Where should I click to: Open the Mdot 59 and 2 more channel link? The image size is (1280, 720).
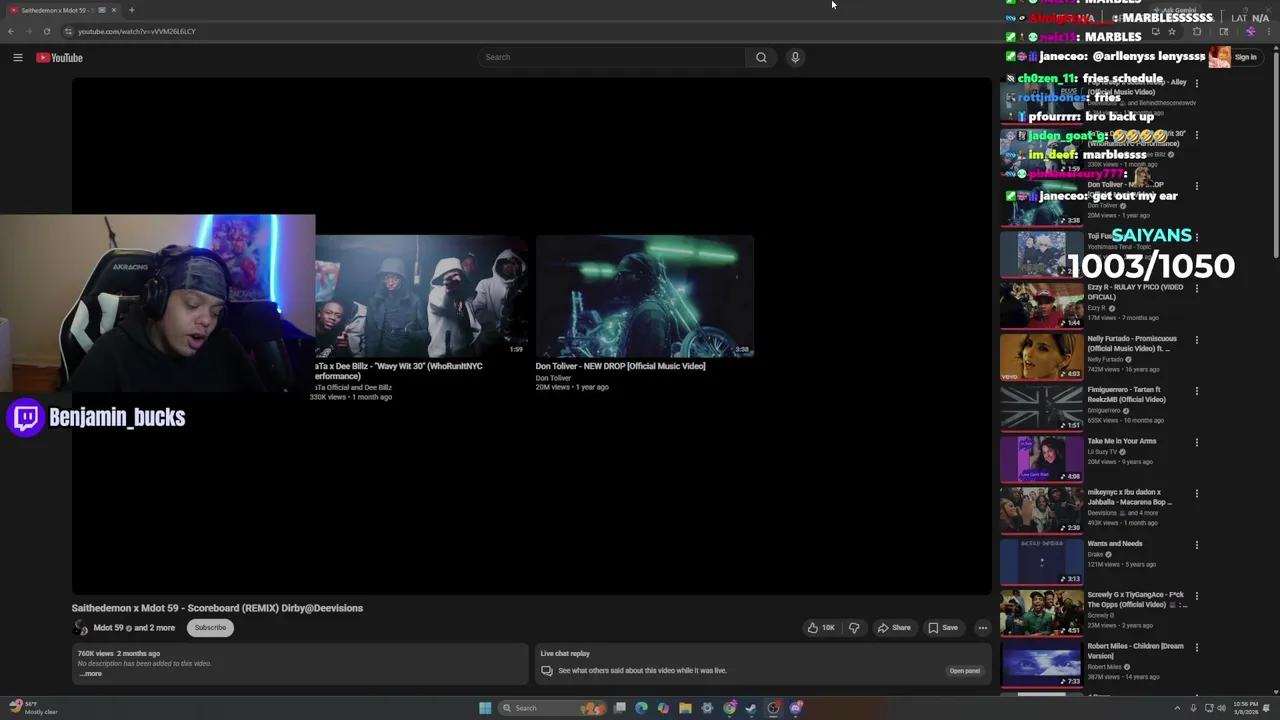(134, 628)
